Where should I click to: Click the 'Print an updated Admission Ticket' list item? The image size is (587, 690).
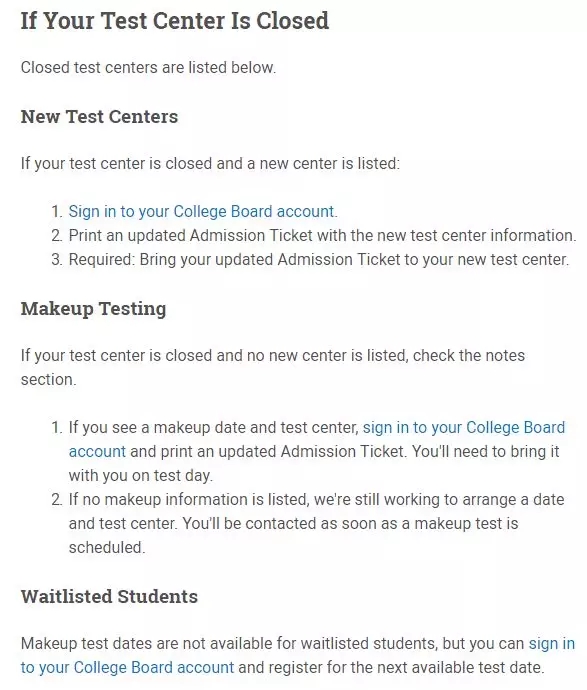322,235
